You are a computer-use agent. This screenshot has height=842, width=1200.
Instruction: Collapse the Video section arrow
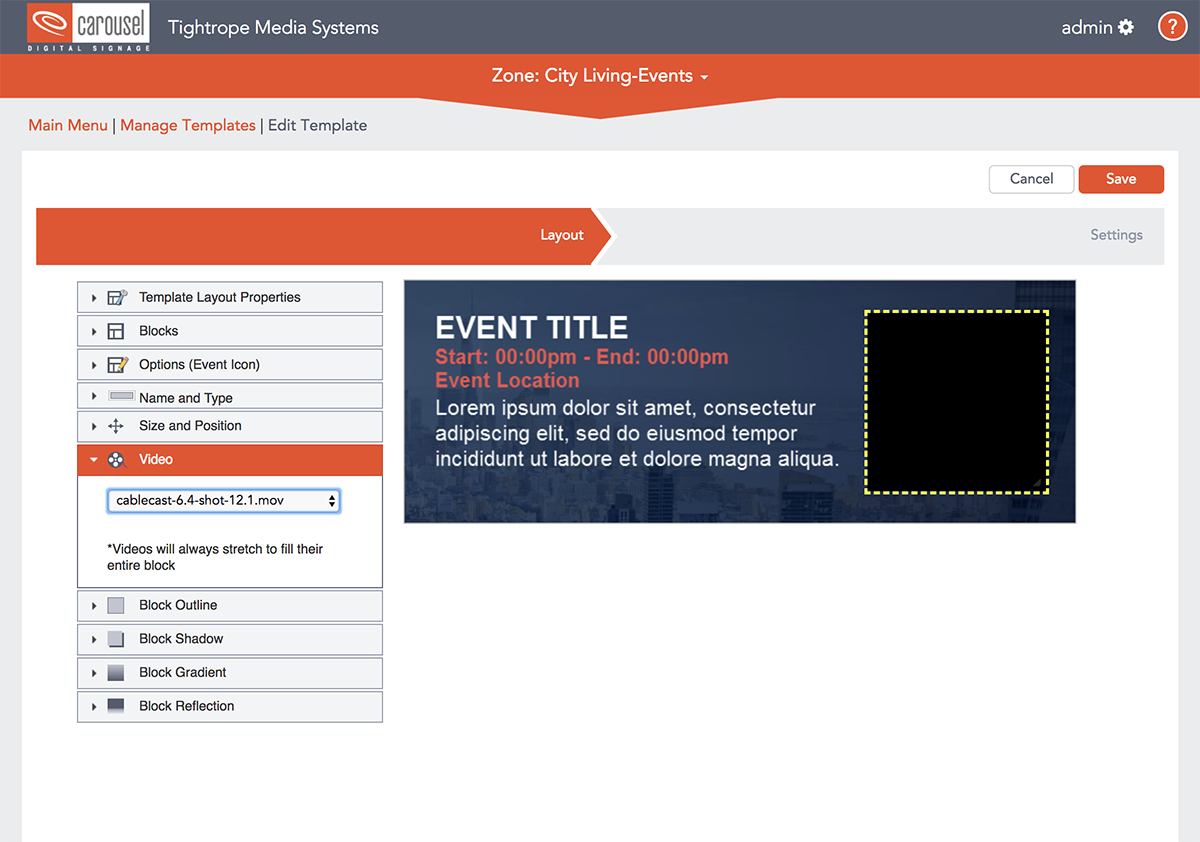tap(94, 460)
